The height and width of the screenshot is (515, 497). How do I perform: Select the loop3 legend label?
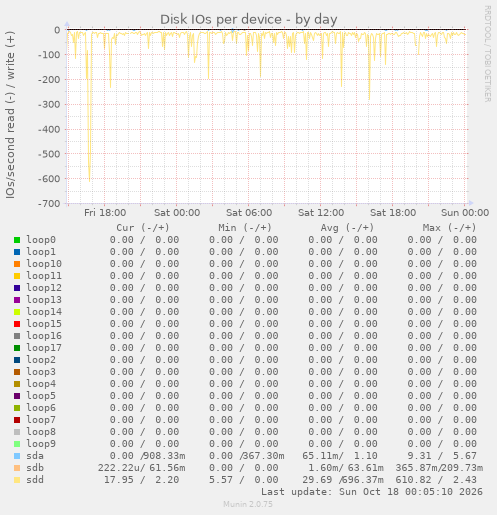[41, 372]
